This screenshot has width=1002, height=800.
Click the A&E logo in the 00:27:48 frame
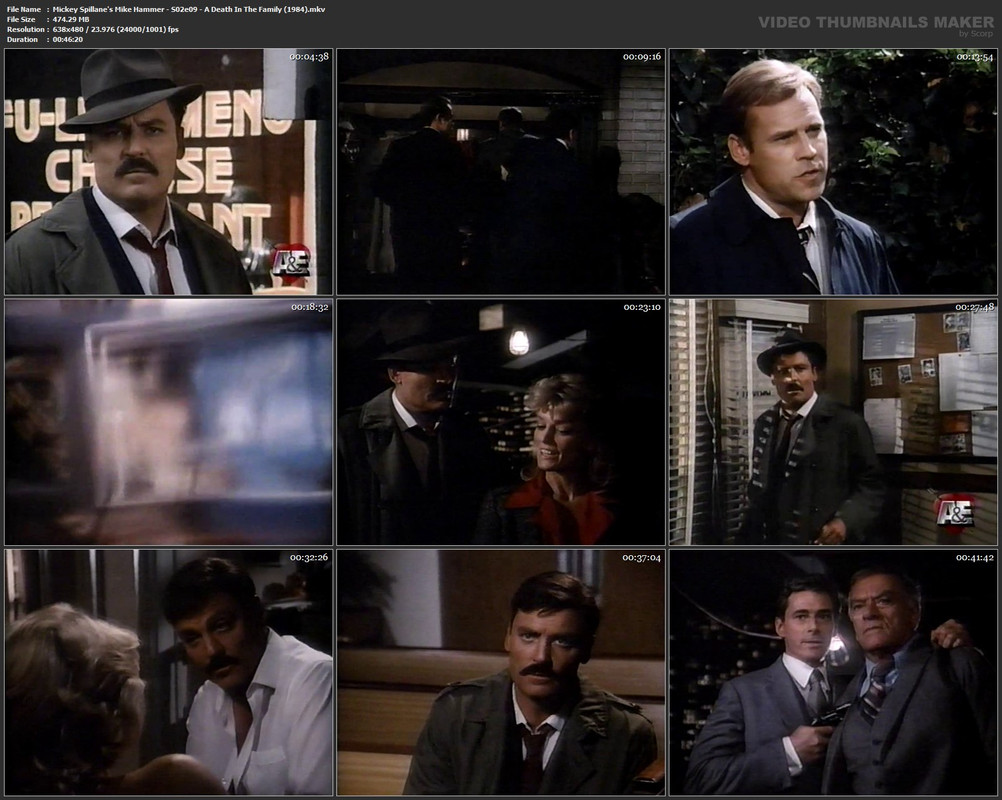click(955, 513)
